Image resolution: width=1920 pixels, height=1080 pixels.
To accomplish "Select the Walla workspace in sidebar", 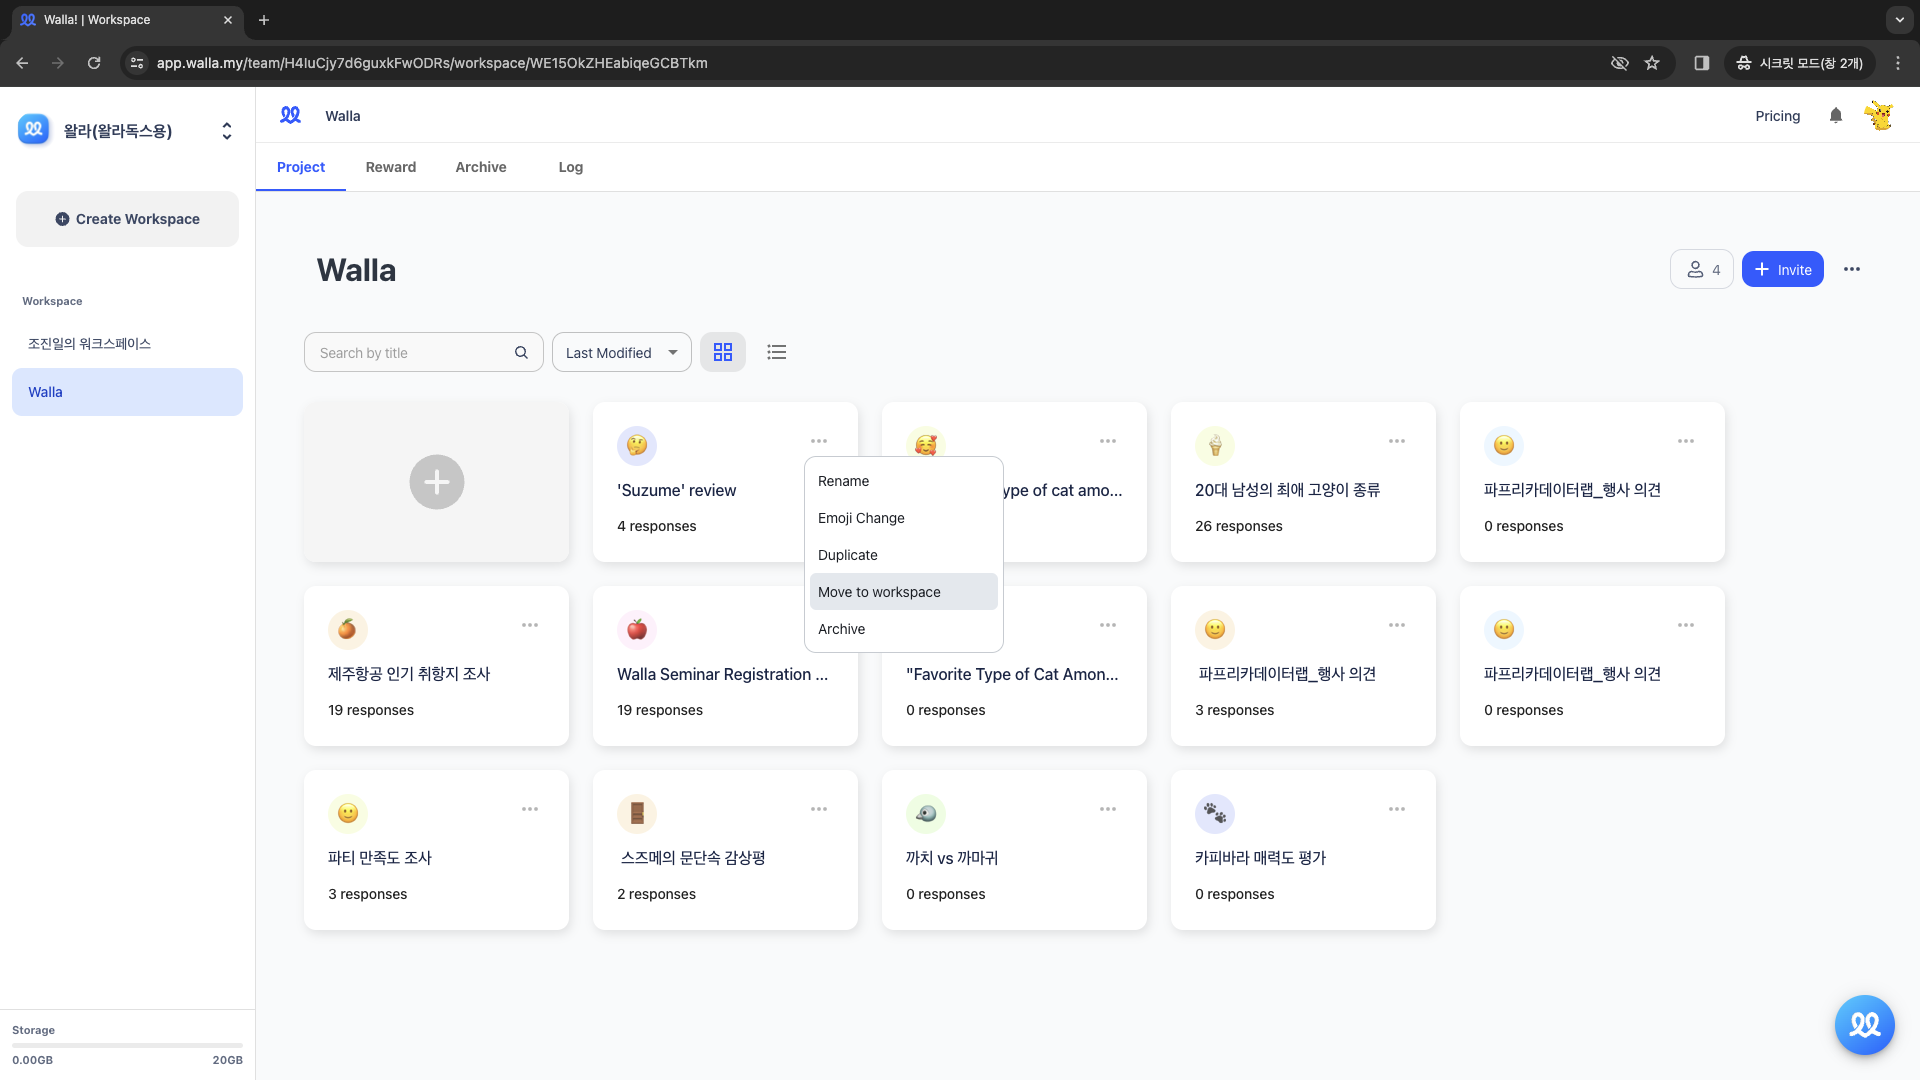I will click(127, 392).
